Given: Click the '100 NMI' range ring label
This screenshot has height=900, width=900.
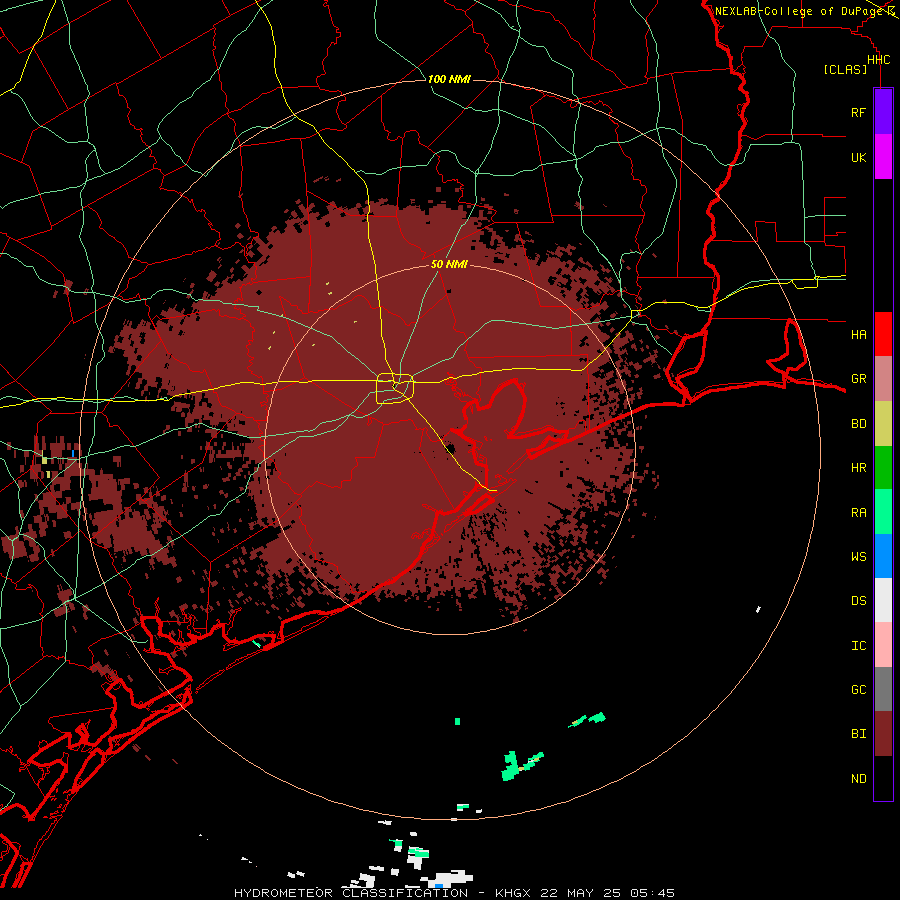Looking at the screenshot, I should pyautogui.click(x=449, y=79).
